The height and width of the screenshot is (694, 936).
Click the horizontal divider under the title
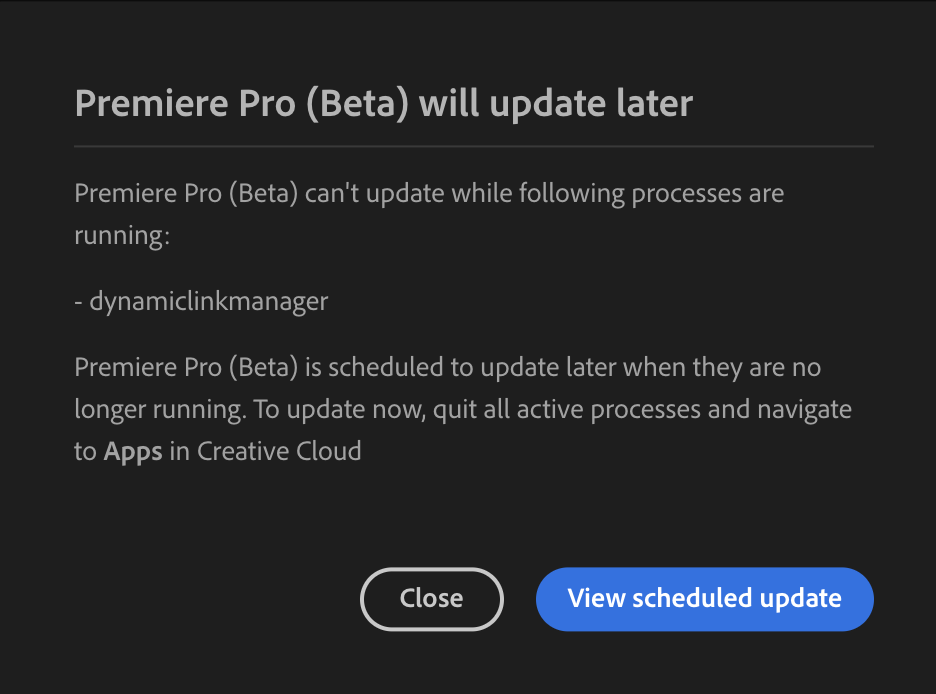tap(474, 147)
